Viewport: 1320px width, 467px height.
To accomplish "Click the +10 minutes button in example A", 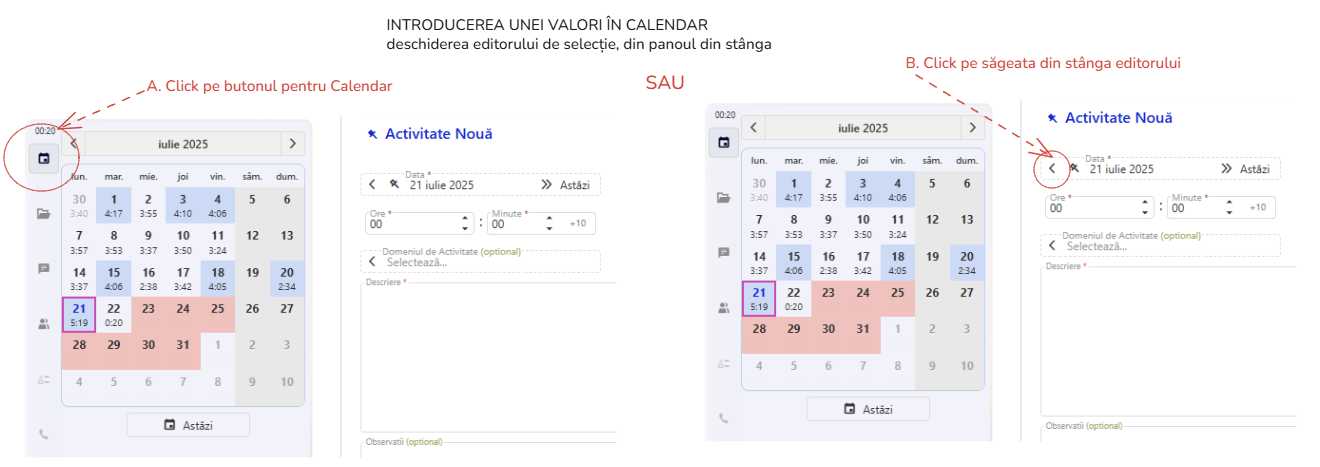I will point(578,223).
